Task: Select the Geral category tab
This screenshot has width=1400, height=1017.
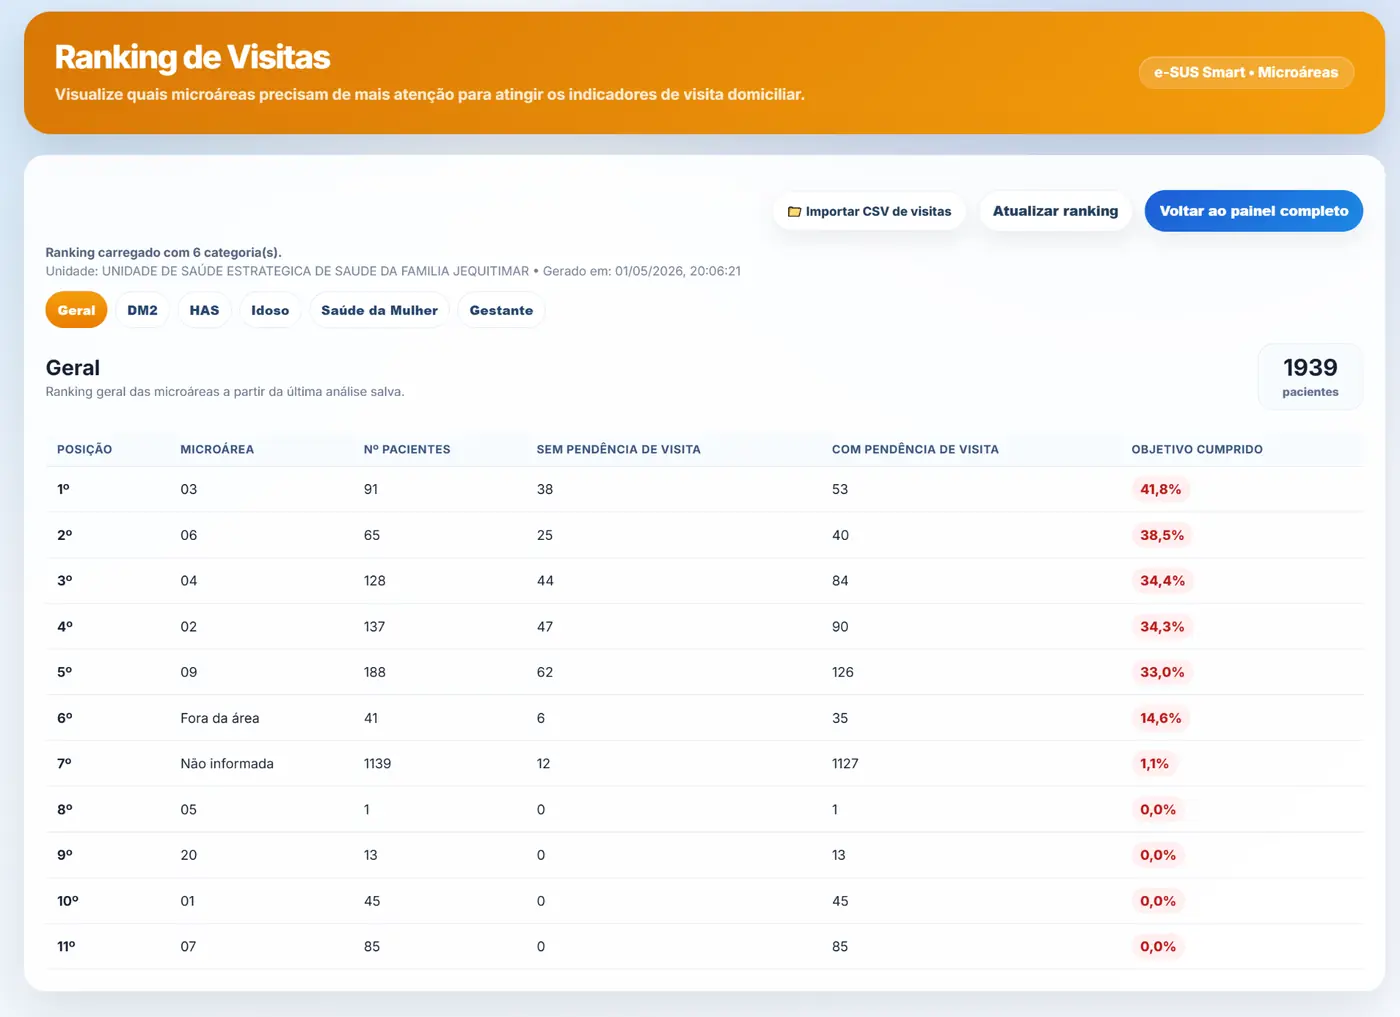Action: tap(76, 310)
